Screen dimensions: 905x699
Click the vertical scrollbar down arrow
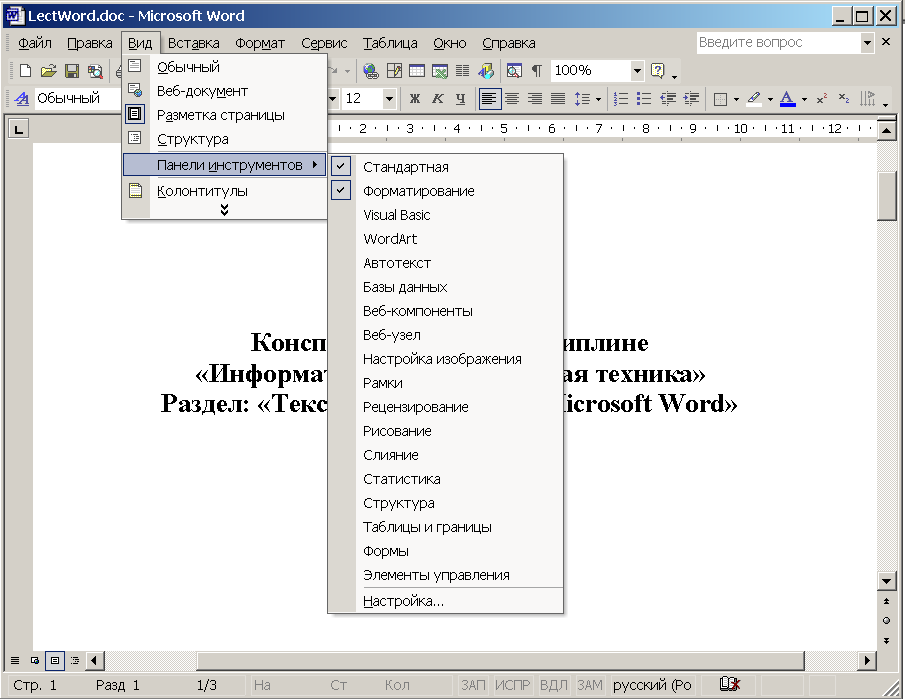[887, 581]
